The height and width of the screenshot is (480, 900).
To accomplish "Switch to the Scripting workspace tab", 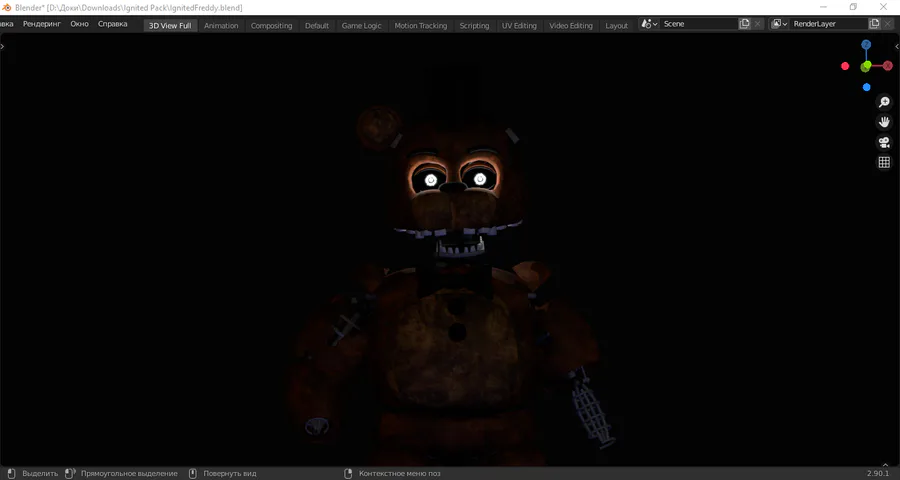I will point(474,25).
